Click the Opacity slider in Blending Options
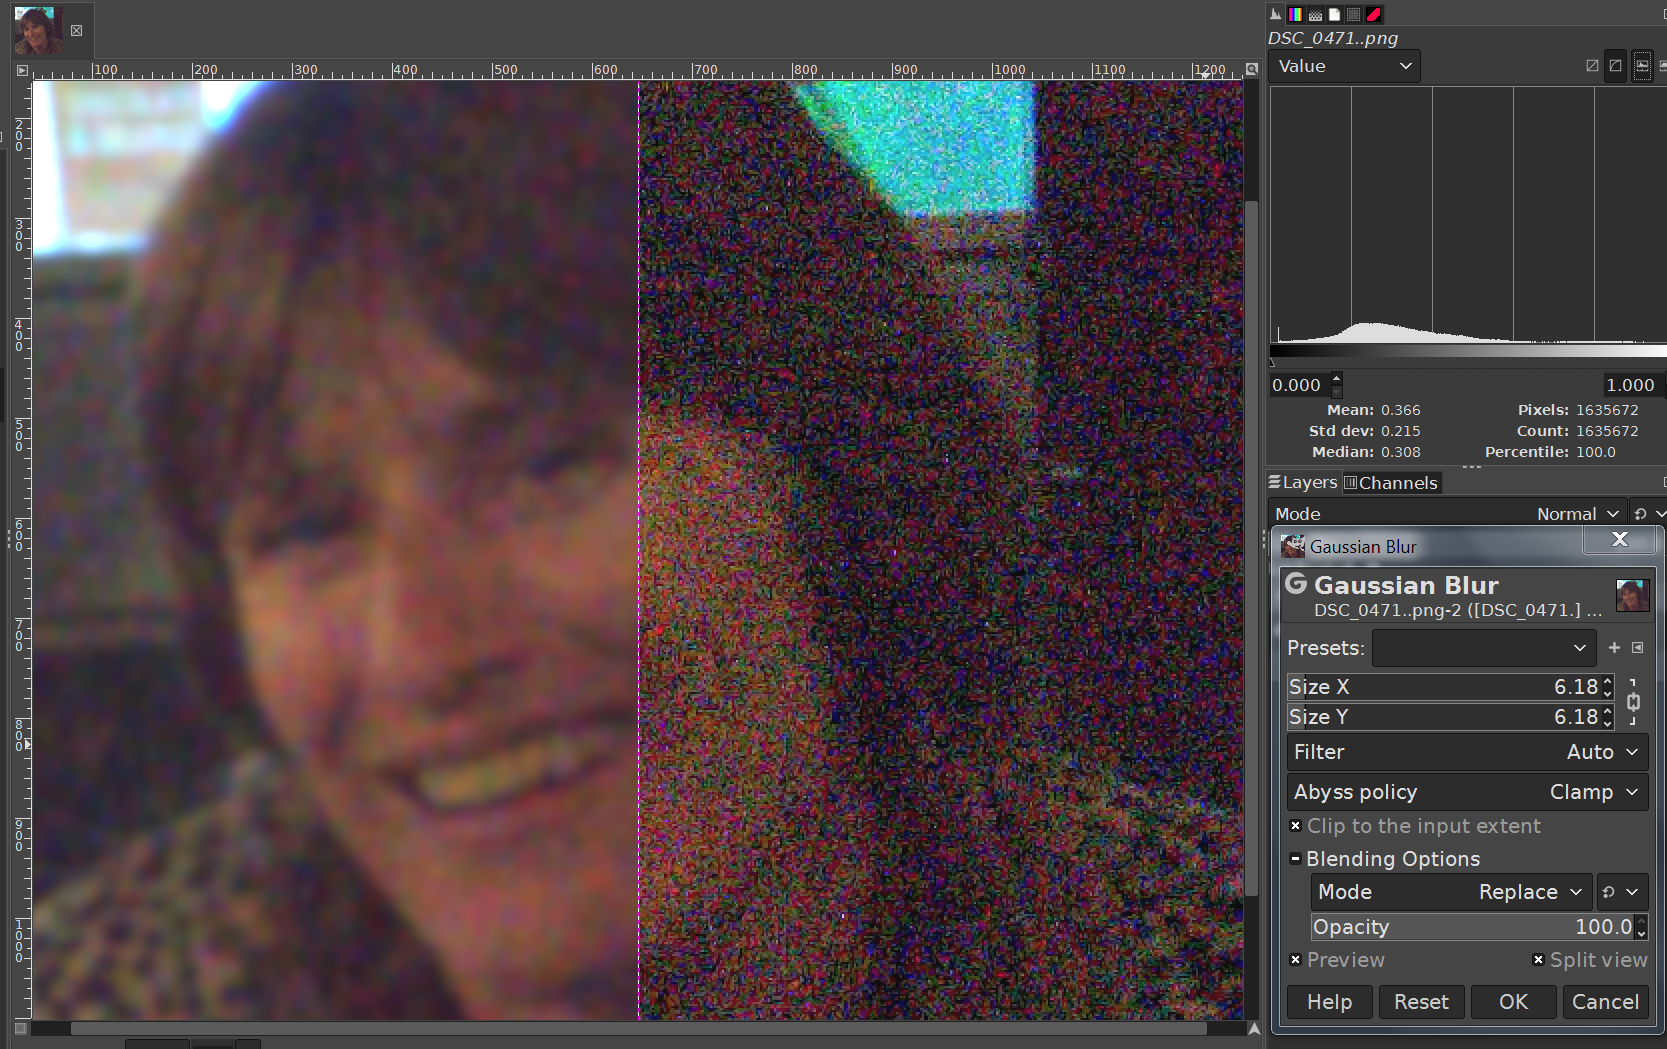1667x1049 pixels. coord(1470,927)
